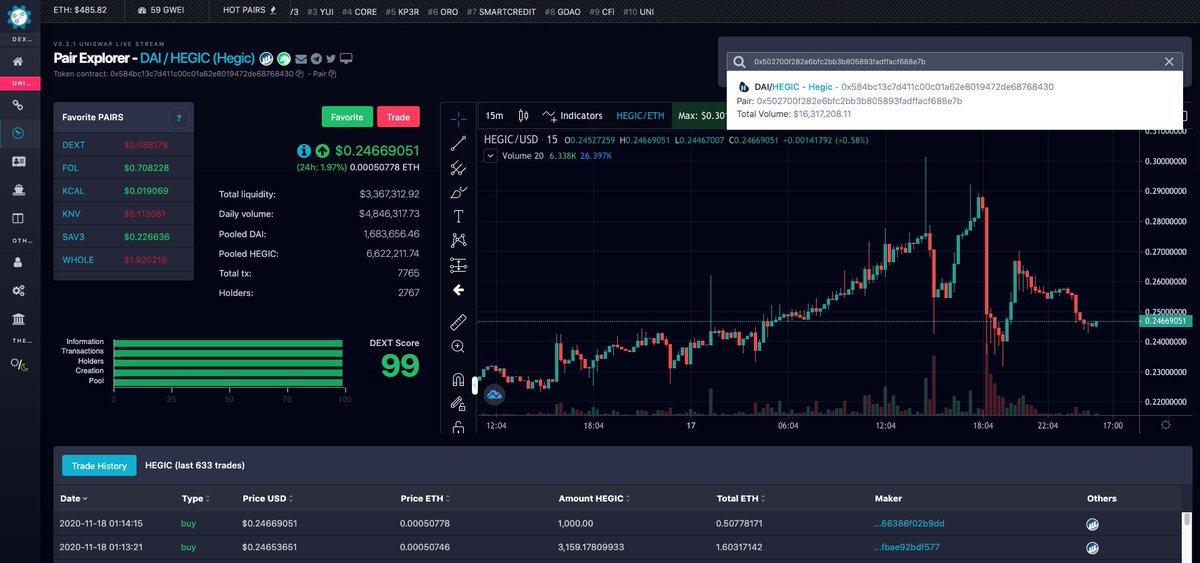The image size is (1200, 563).
Task: Open the Trade History tab
Action: point(99,465)
